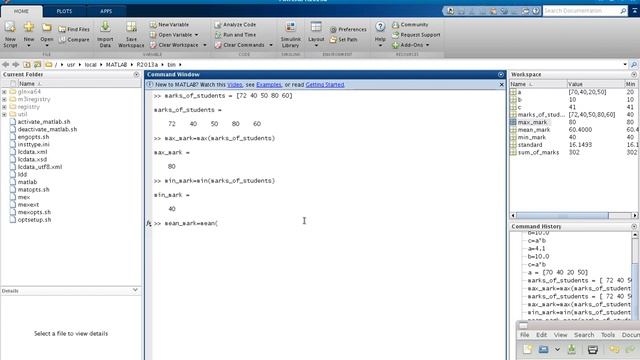Viewport: 640px width, 360px height.
Task: Open the Examples link
Action: pos(269,85)
